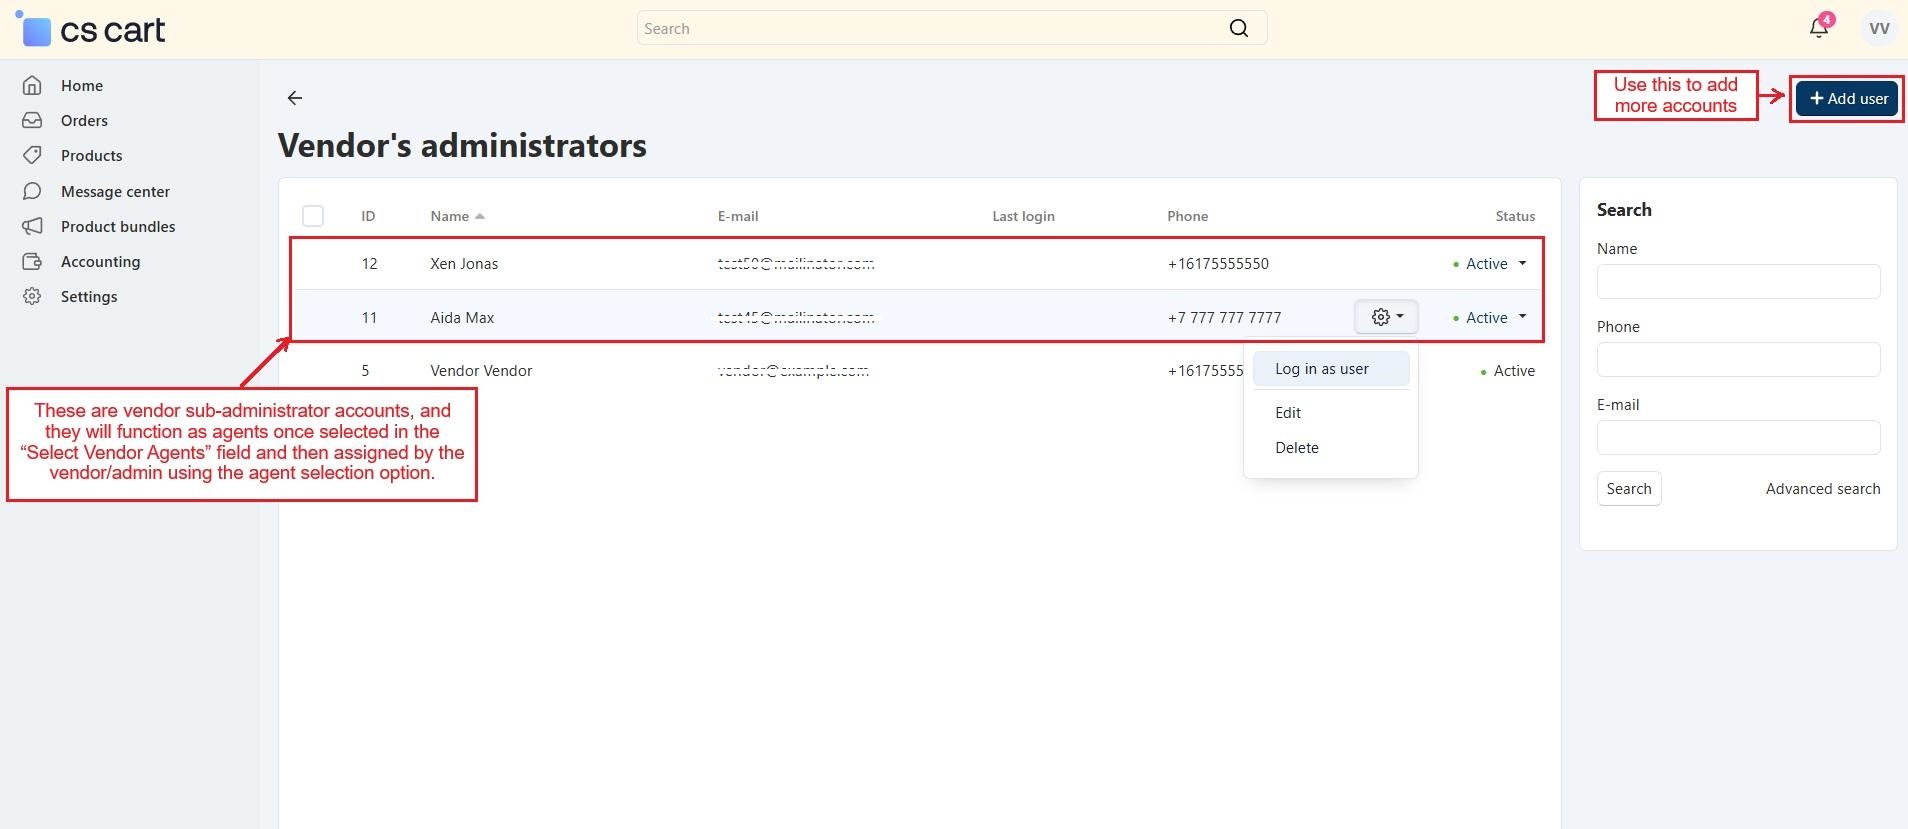
Task: Sort the table by the Name column header
Action: pos(450,216)
